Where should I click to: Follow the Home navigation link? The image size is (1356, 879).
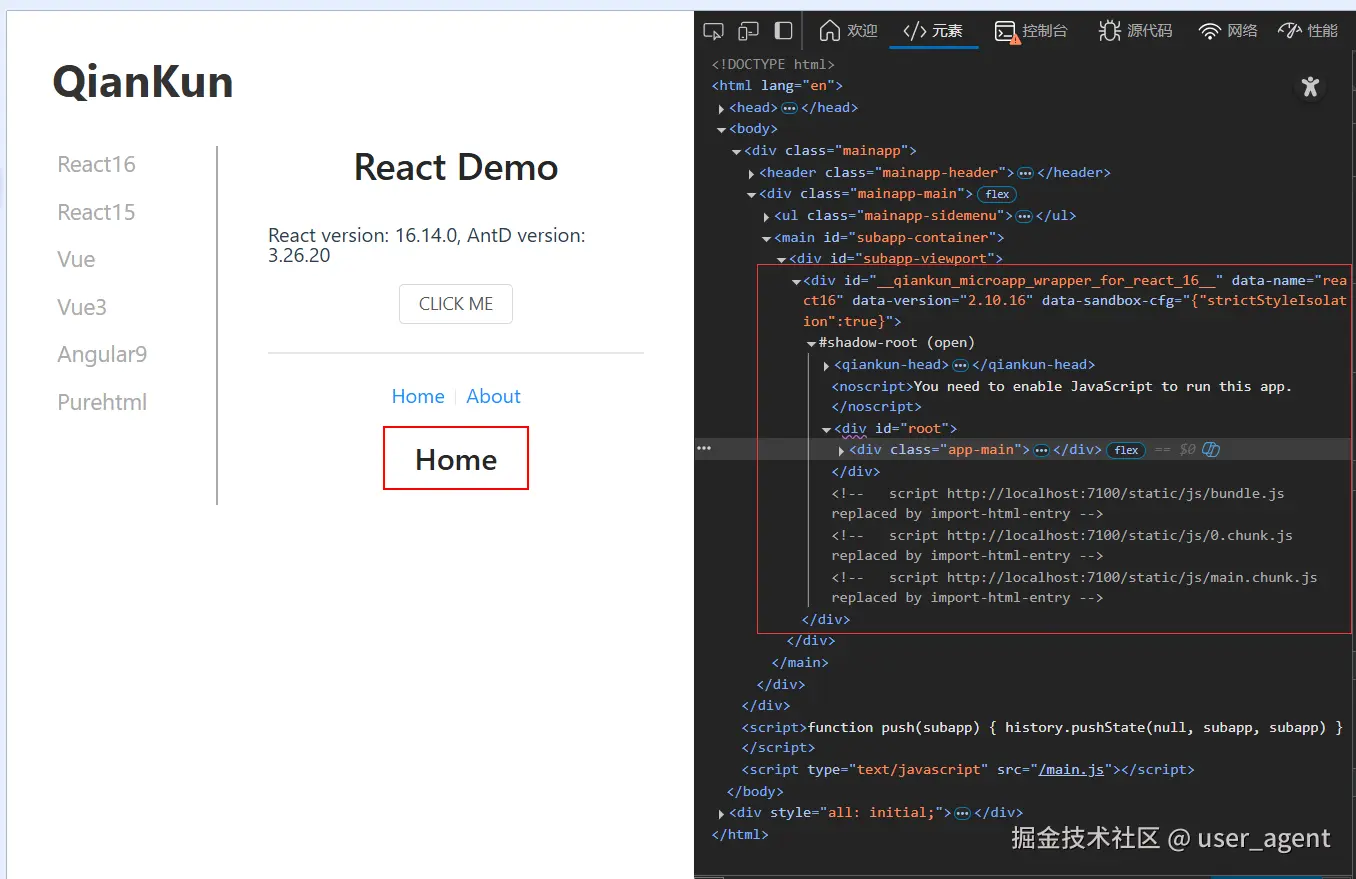[418, 396]
